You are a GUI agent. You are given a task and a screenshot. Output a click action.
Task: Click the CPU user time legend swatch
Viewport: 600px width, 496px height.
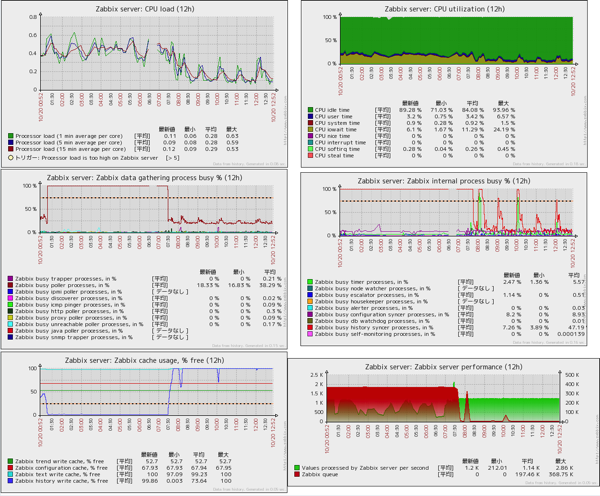point(310,116)
